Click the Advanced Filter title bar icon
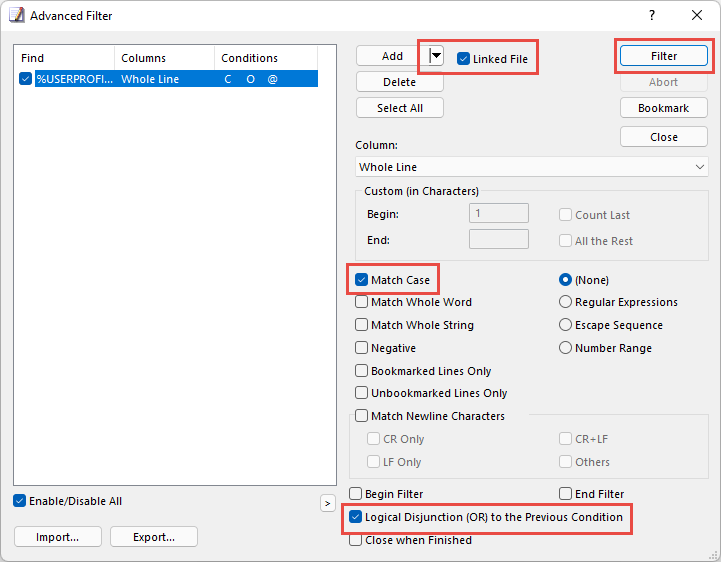The height and width of the screenshot is (562, 721). point(17,15)
